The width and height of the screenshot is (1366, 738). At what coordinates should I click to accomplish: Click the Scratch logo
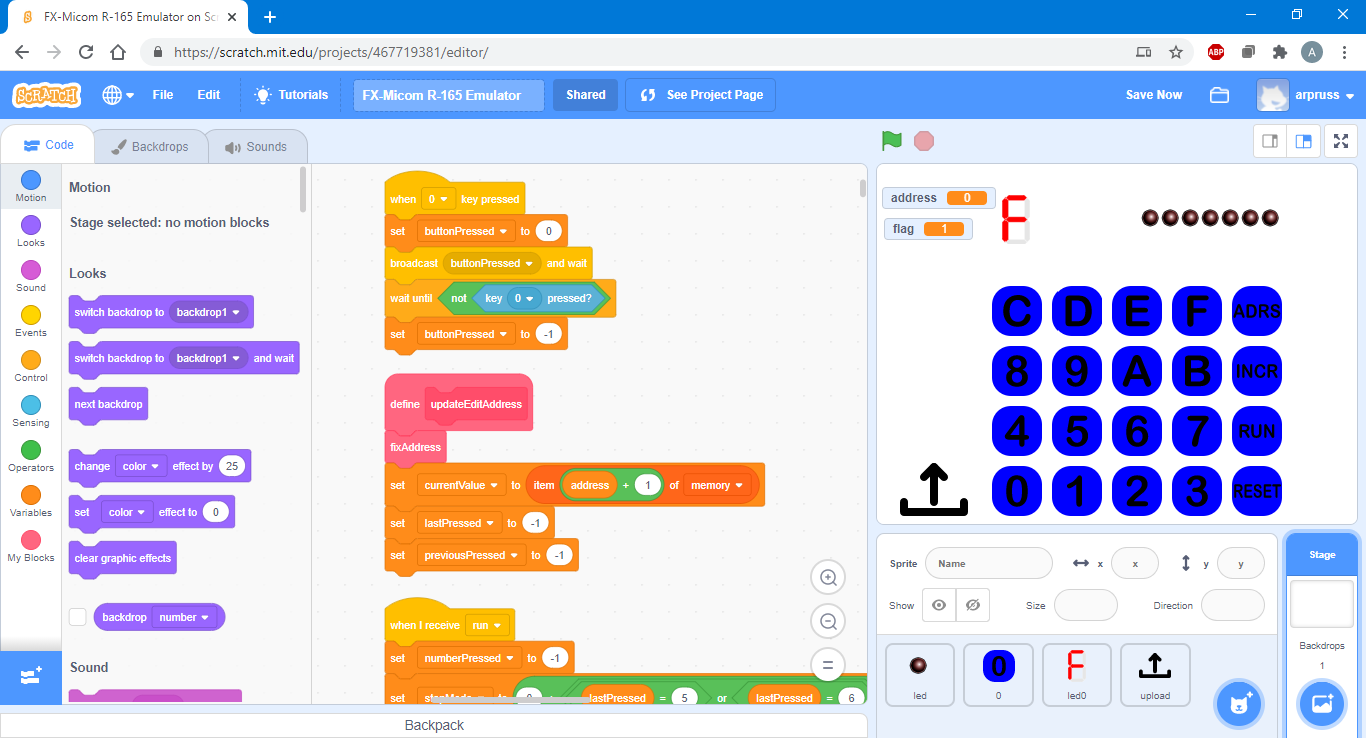47,95
